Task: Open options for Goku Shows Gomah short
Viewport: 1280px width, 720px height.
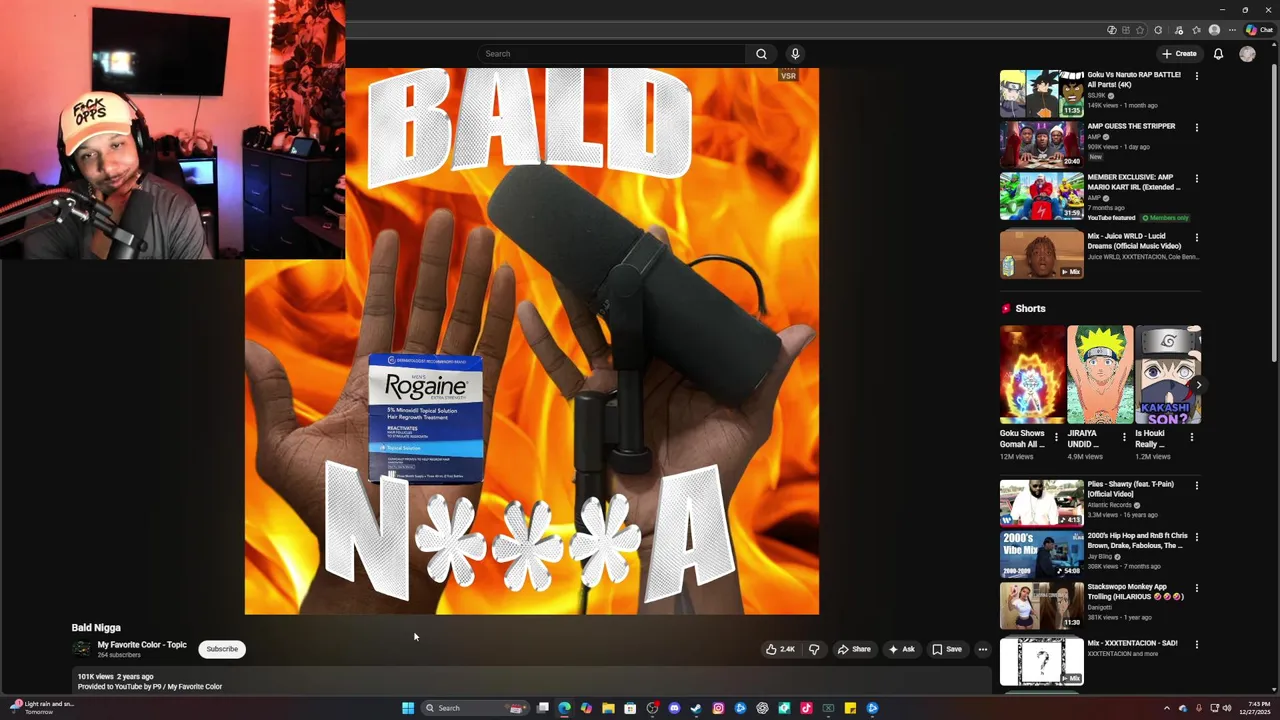Action: coord(1056,437)
